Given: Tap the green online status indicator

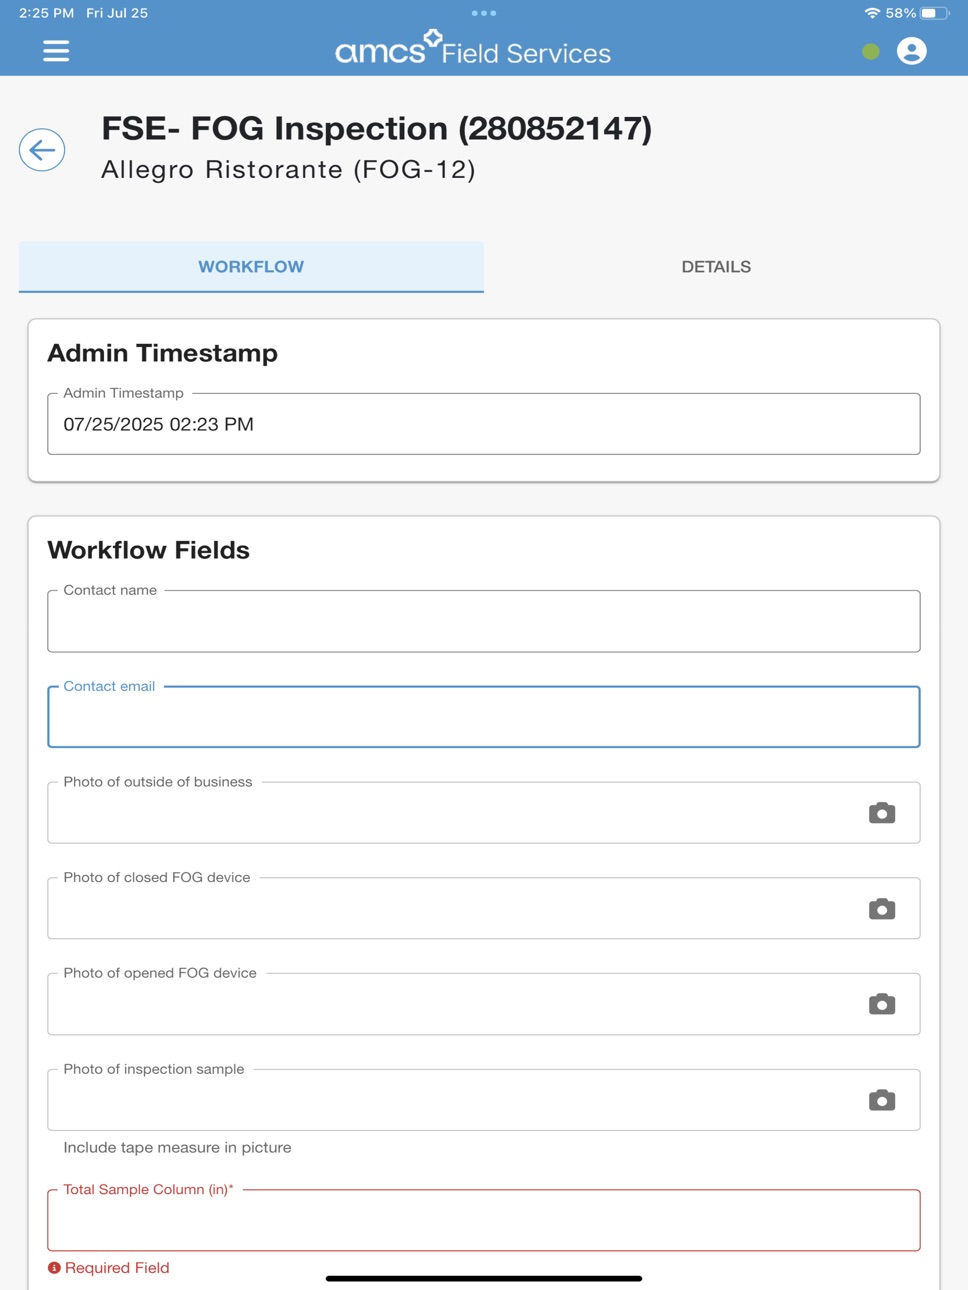Looking at the screenshot, I should coord(871,51).
